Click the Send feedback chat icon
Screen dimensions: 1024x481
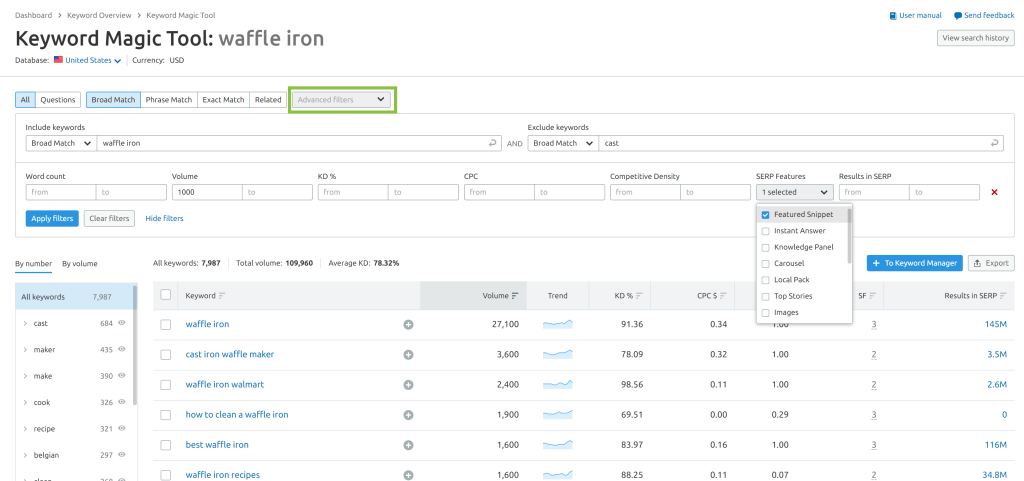(958, 16)
